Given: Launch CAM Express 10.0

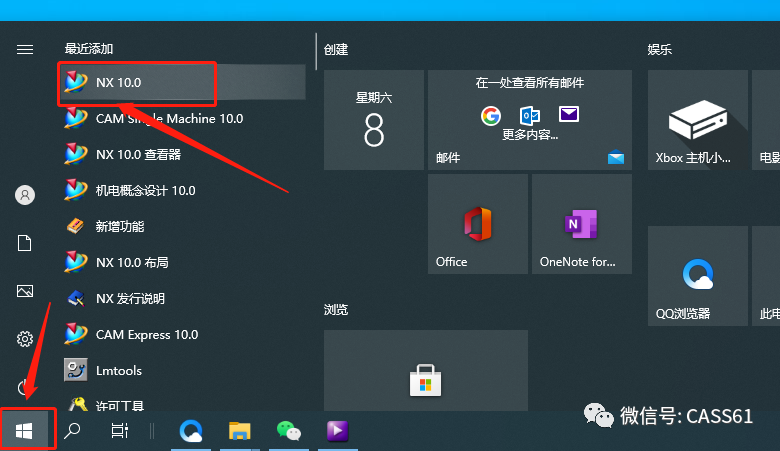Looking at the screenshot, I should click(182, 334).
